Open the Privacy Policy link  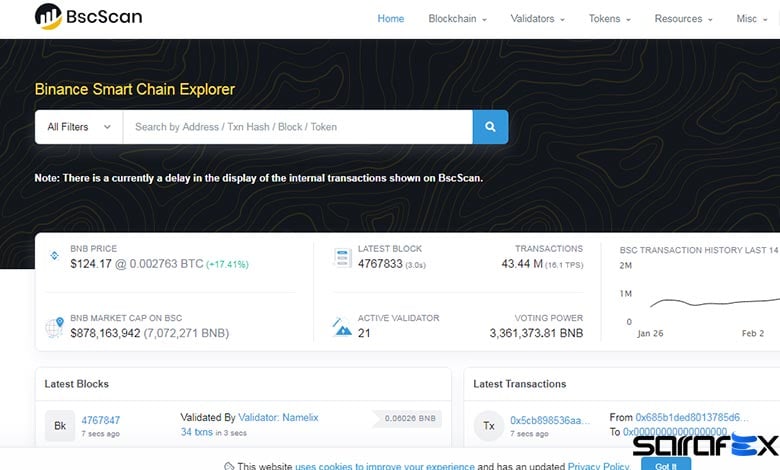coord(598,466)
